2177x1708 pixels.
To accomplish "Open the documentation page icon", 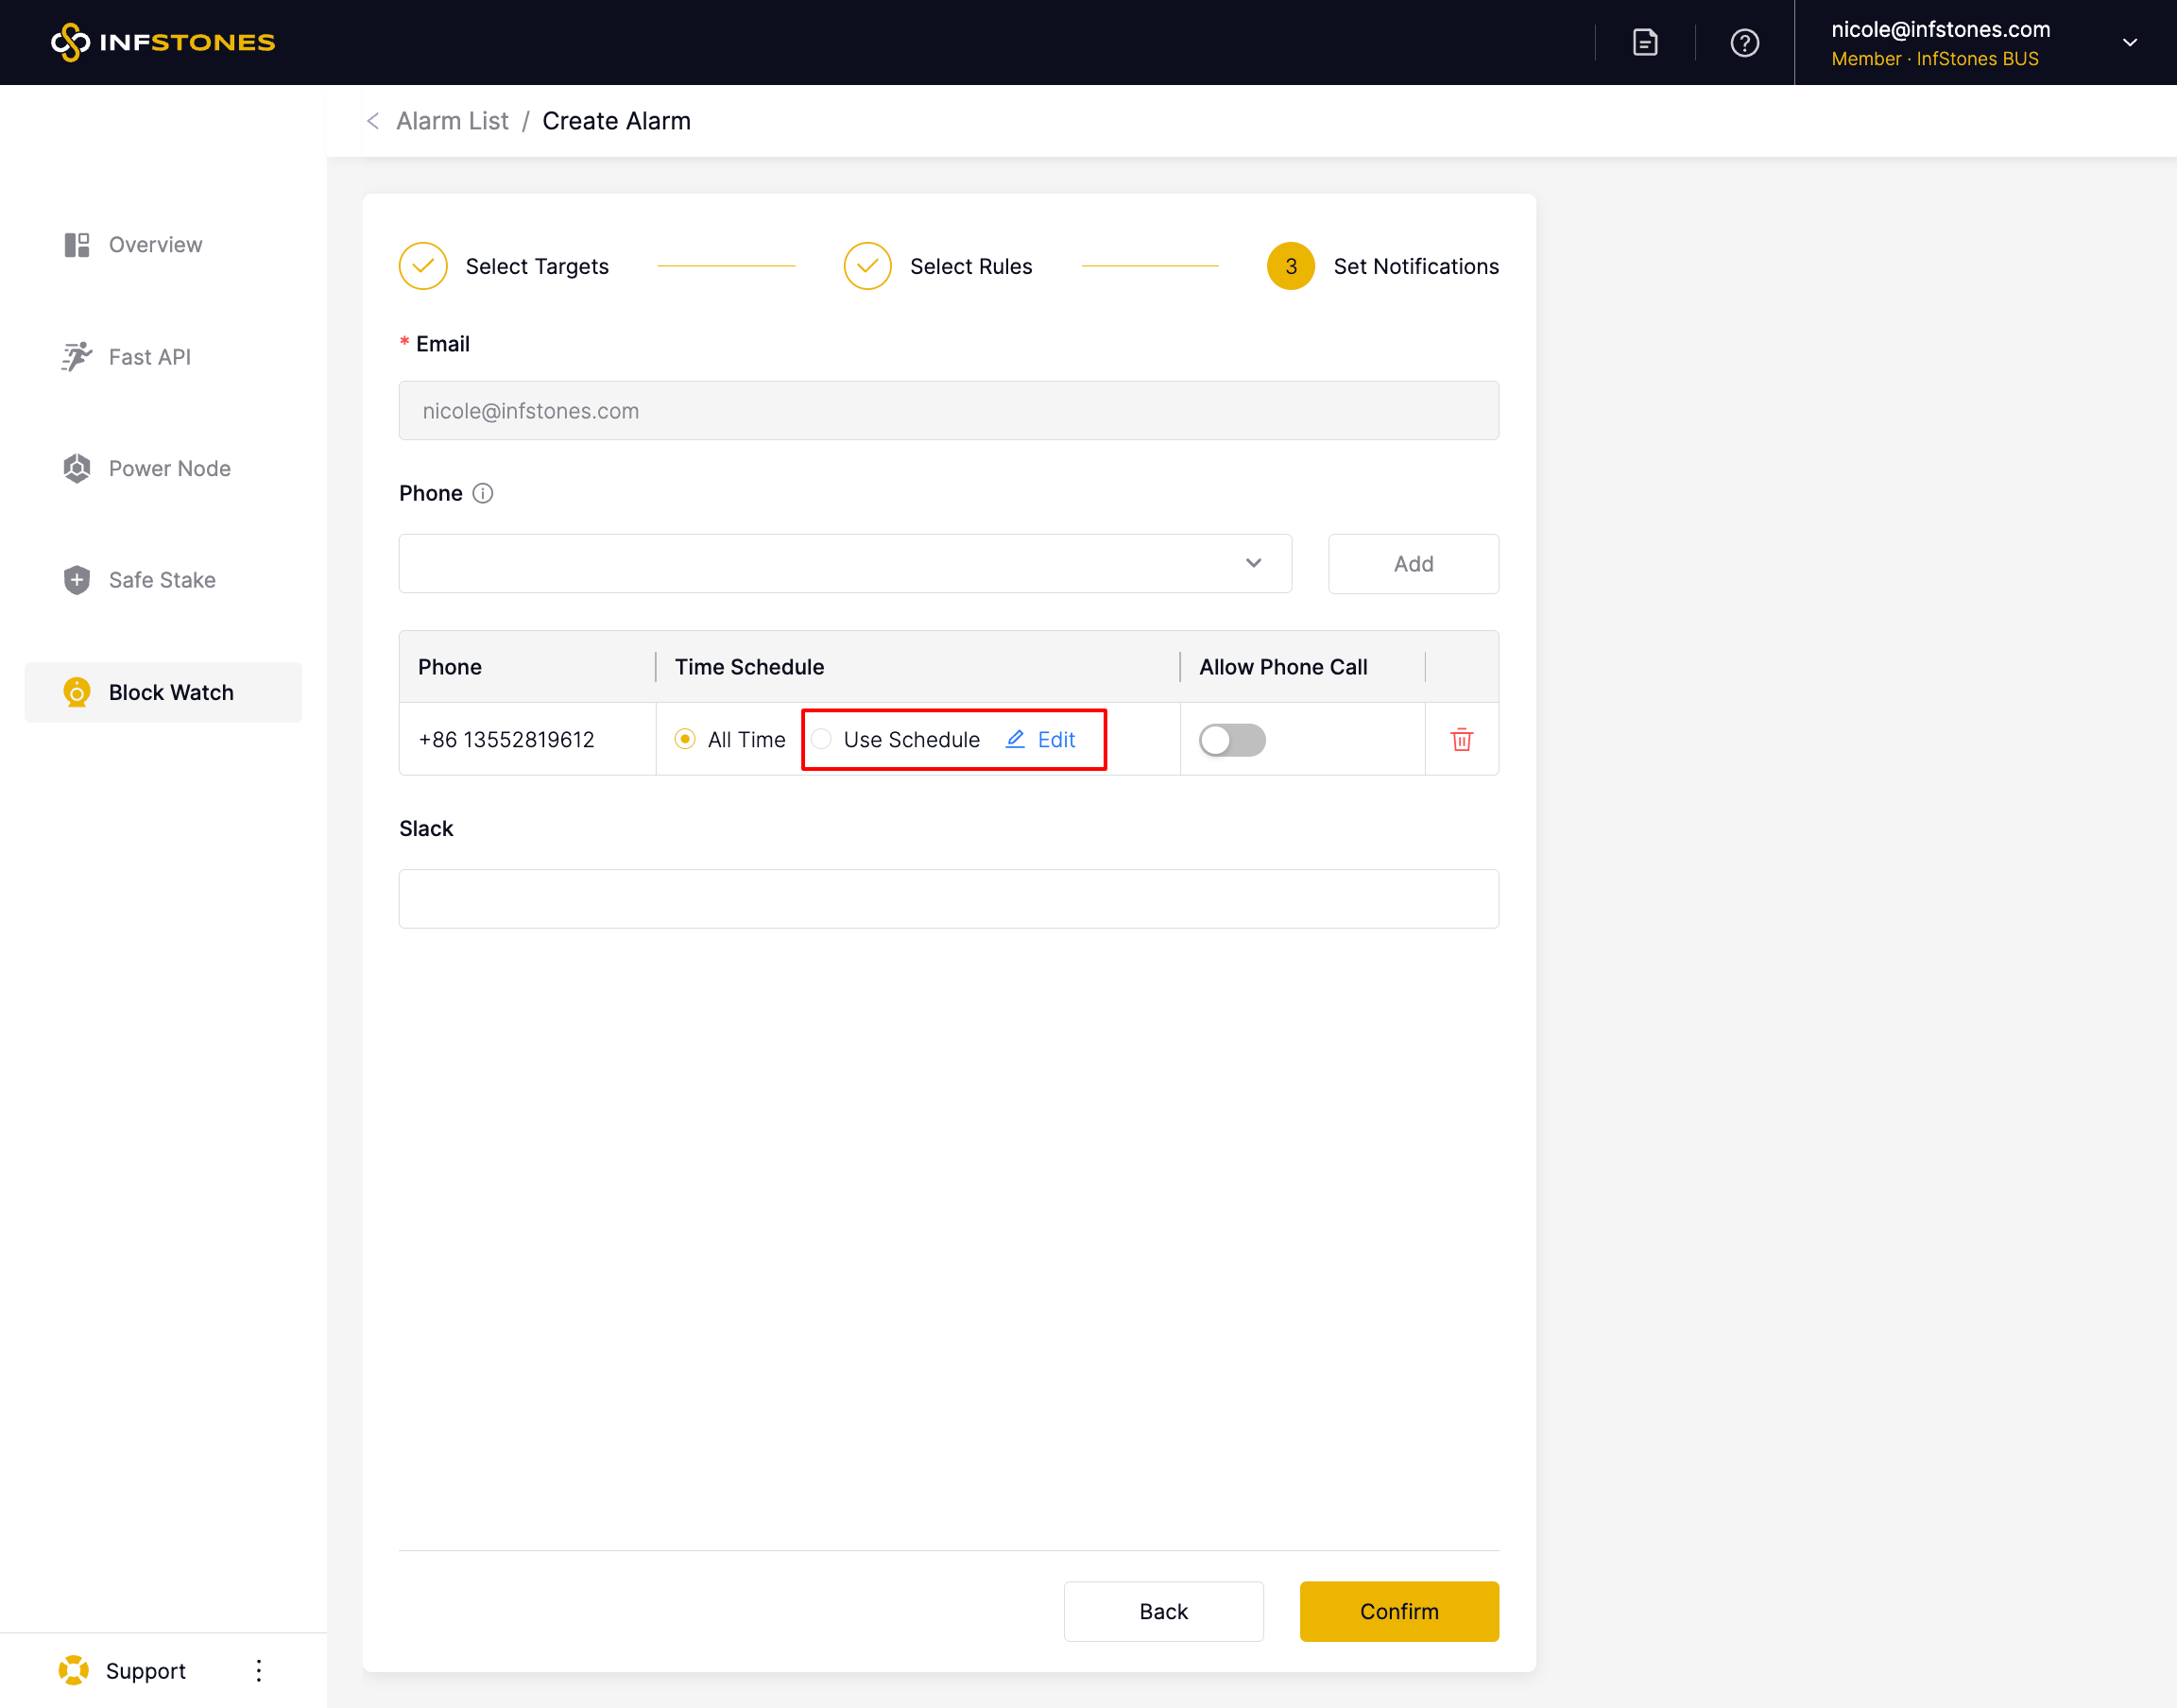I will [1645, 43].
